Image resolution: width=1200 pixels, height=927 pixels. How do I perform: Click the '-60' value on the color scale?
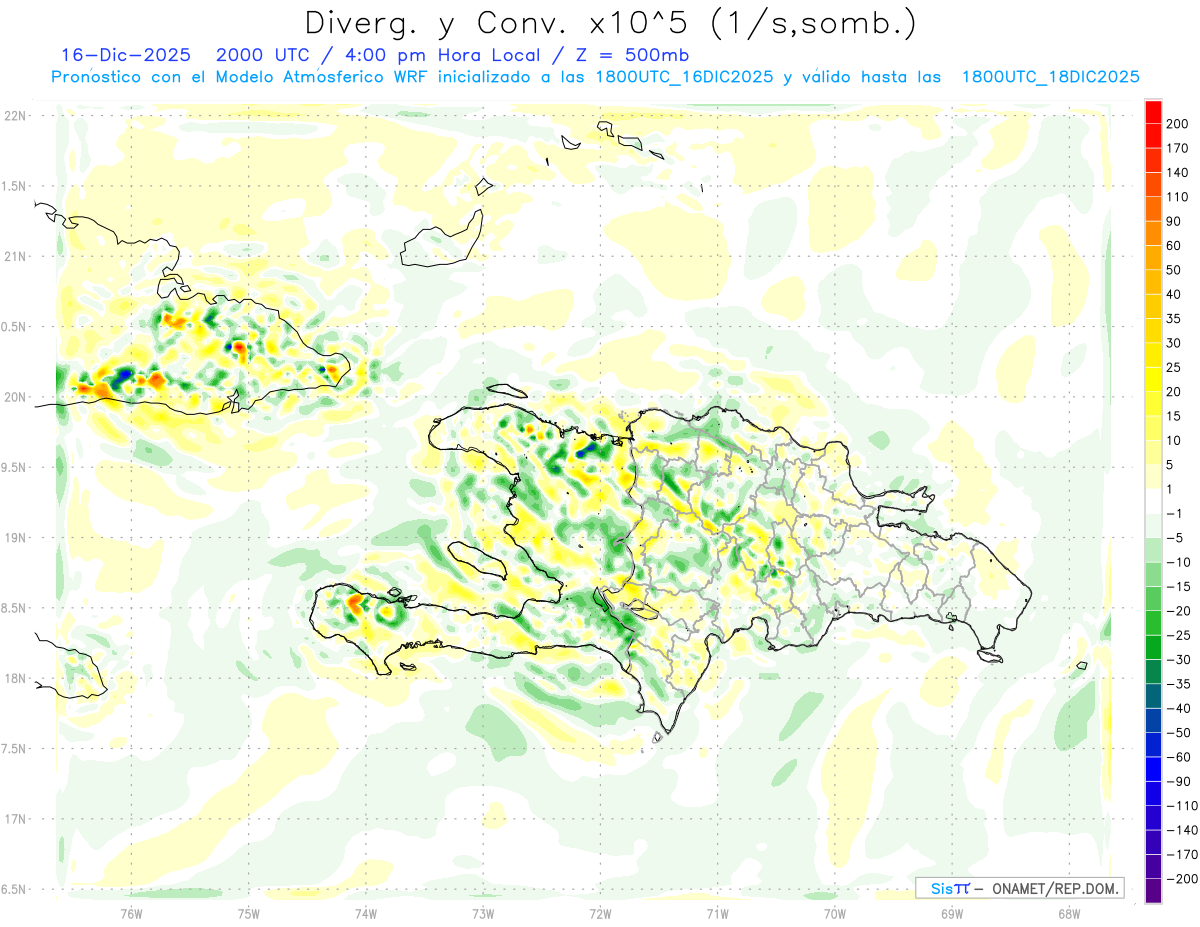pyautogui.click(x=1178, y=757)
